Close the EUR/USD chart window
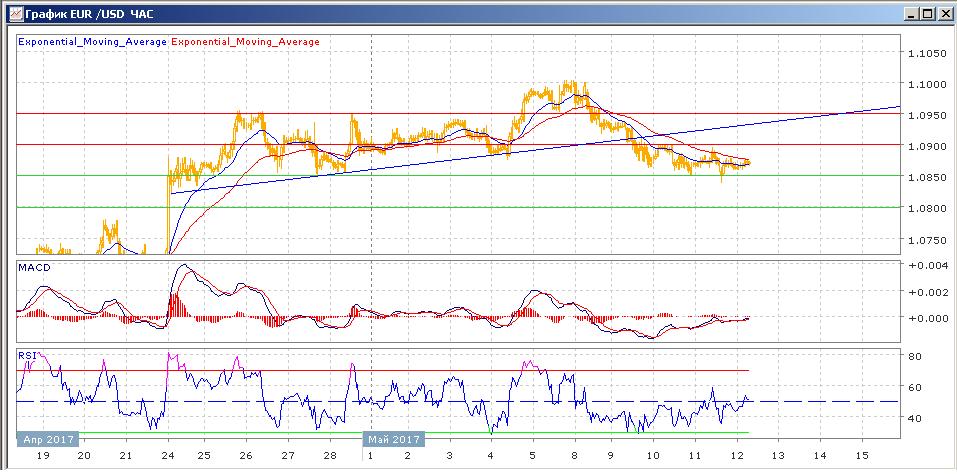 [x=943, y=13]
